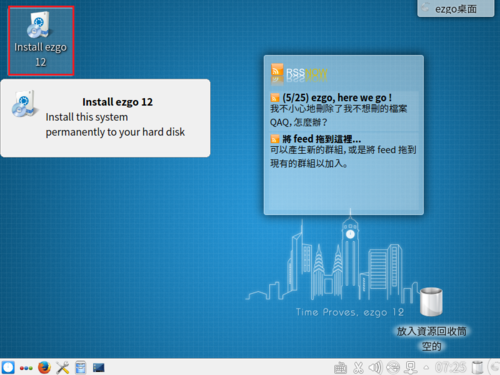The image size is (500, 375).
Task: Open the trash icon in the panel
Action: 477,368
